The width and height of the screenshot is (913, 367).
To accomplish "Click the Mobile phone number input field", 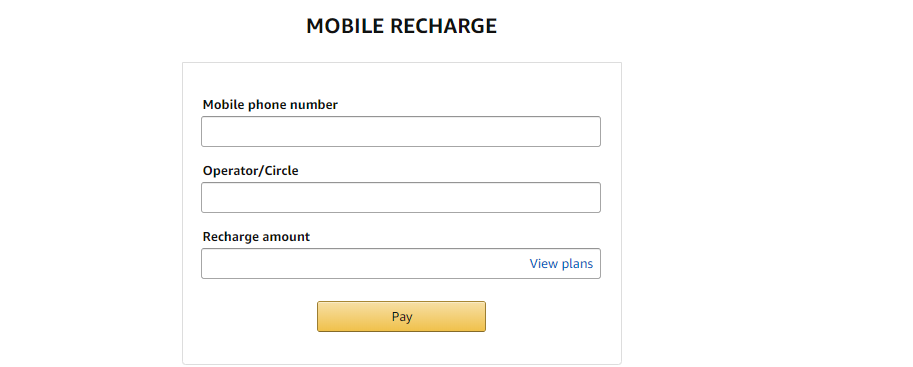I will 401,132.
